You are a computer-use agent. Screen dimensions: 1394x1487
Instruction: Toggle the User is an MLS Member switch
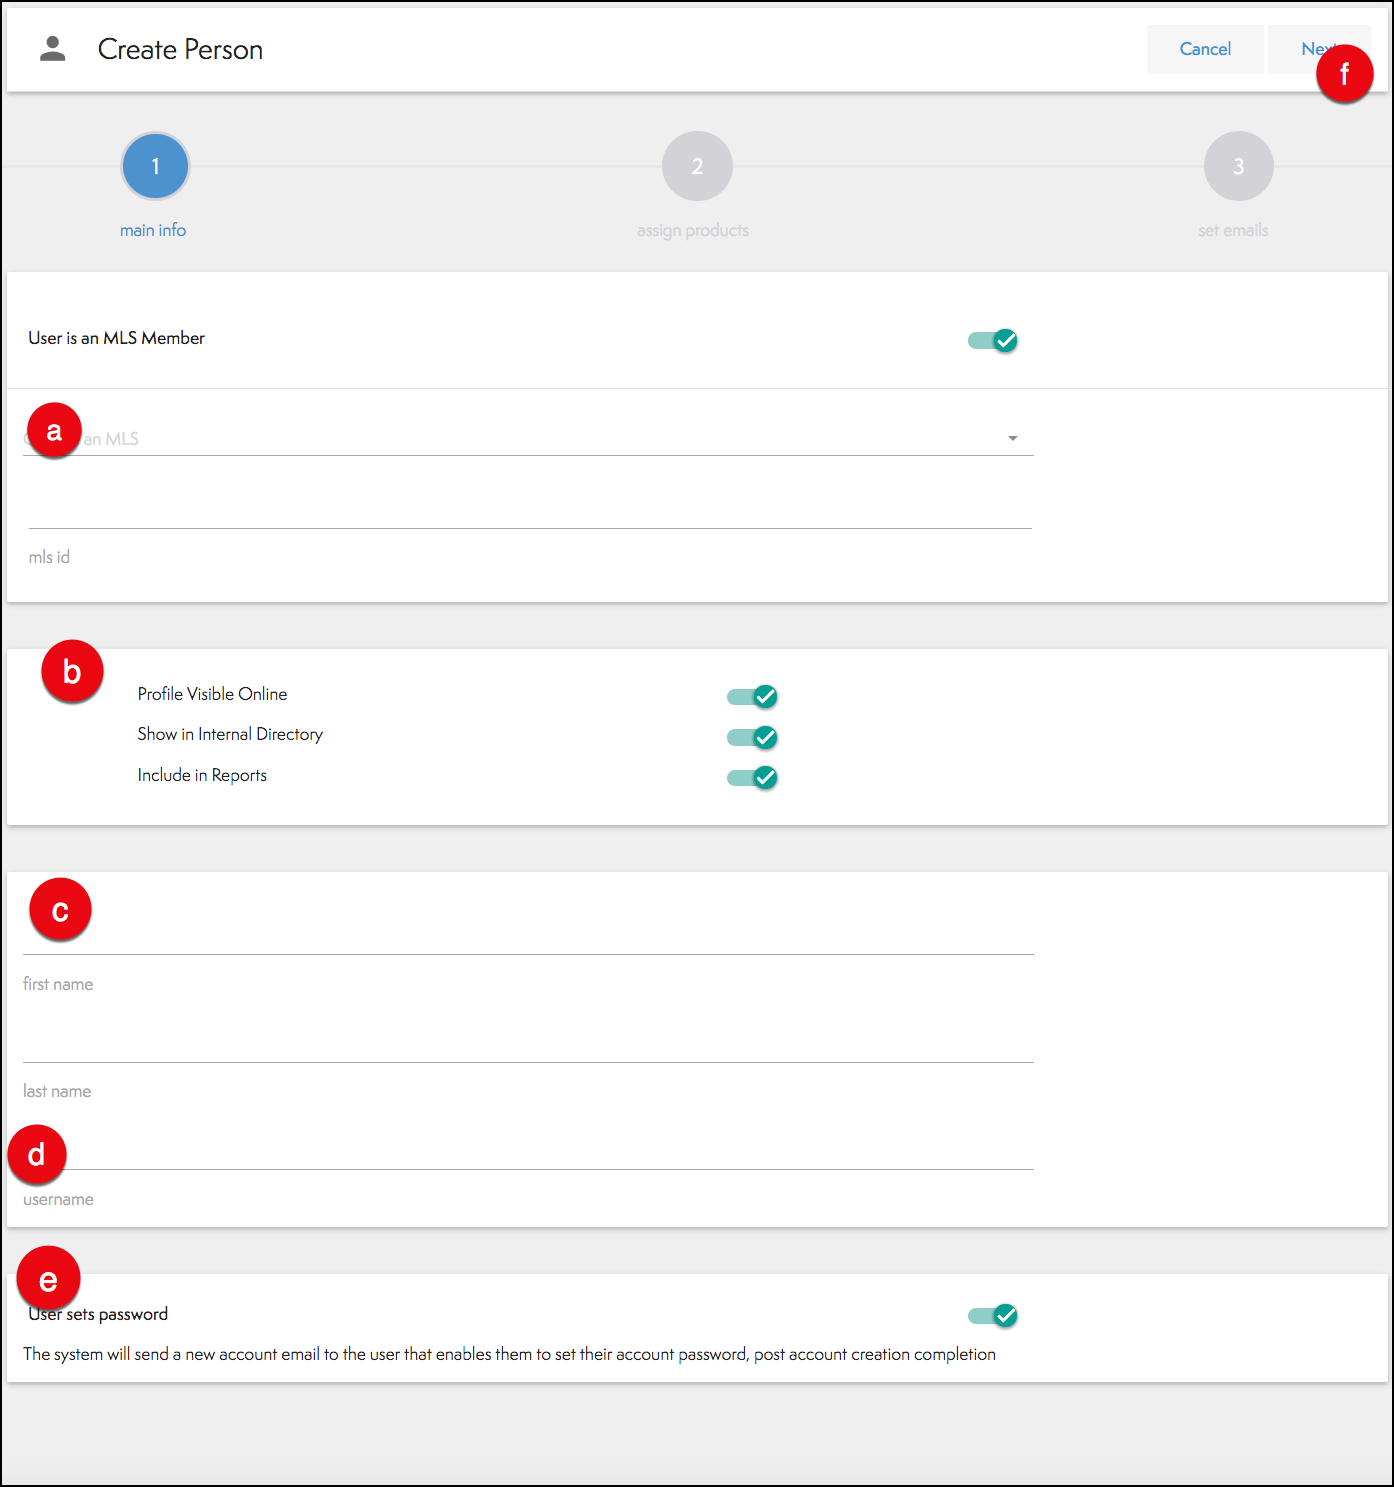click(993, 341)
